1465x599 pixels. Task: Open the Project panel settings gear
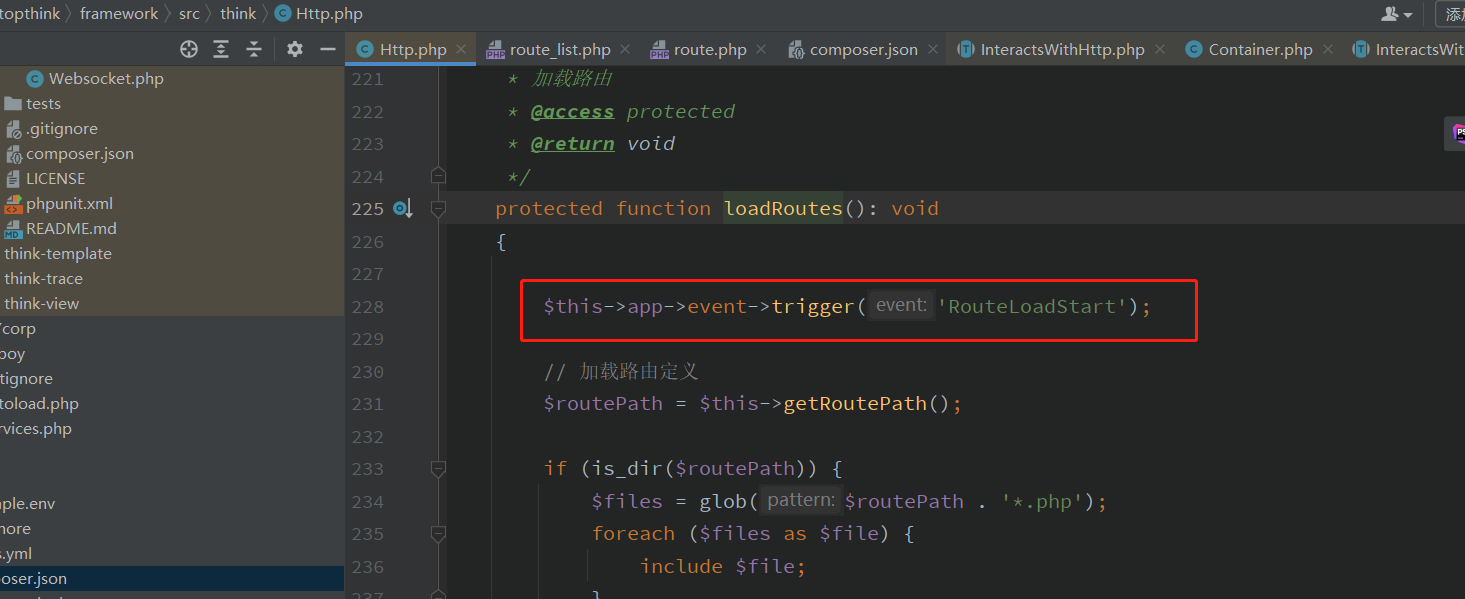click(x=295, y=48)
